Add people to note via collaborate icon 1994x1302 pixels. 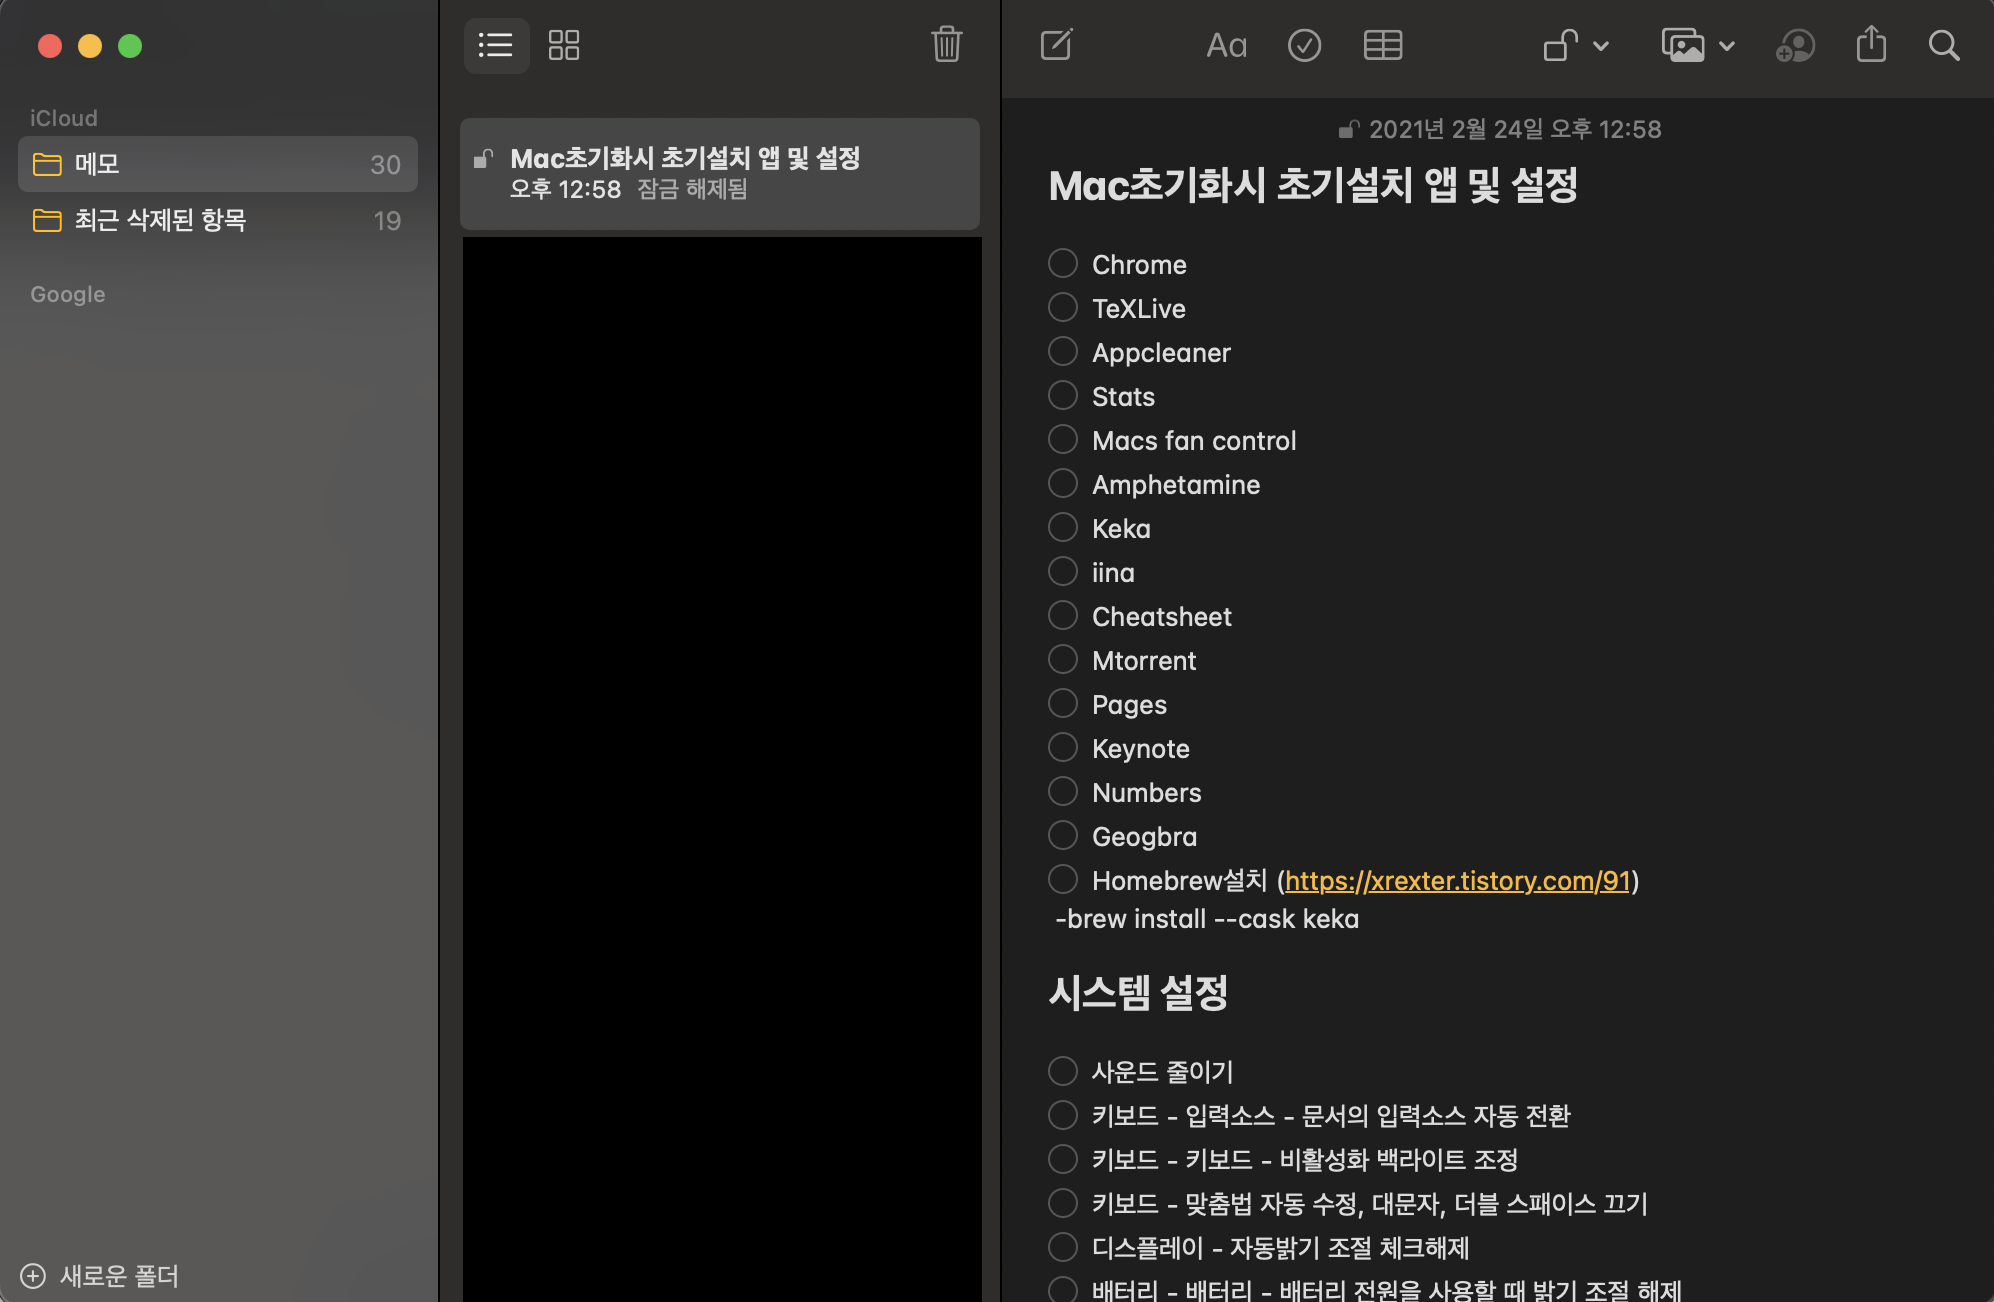coord(1795,45)
